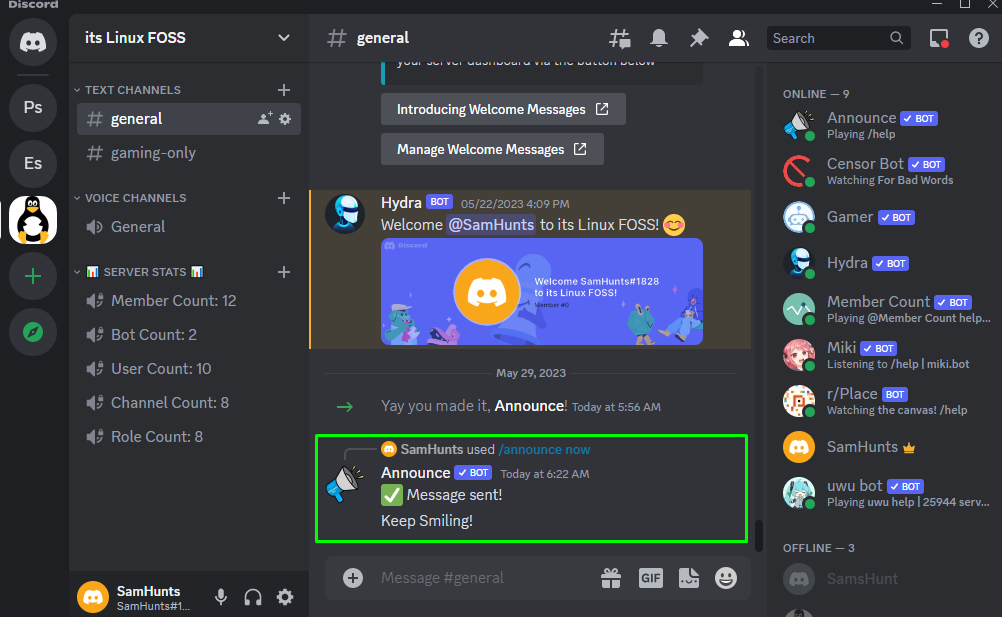Screen dimensions: 1002x617
Task: Open the Help question mark
Action: tap(978, 38)
